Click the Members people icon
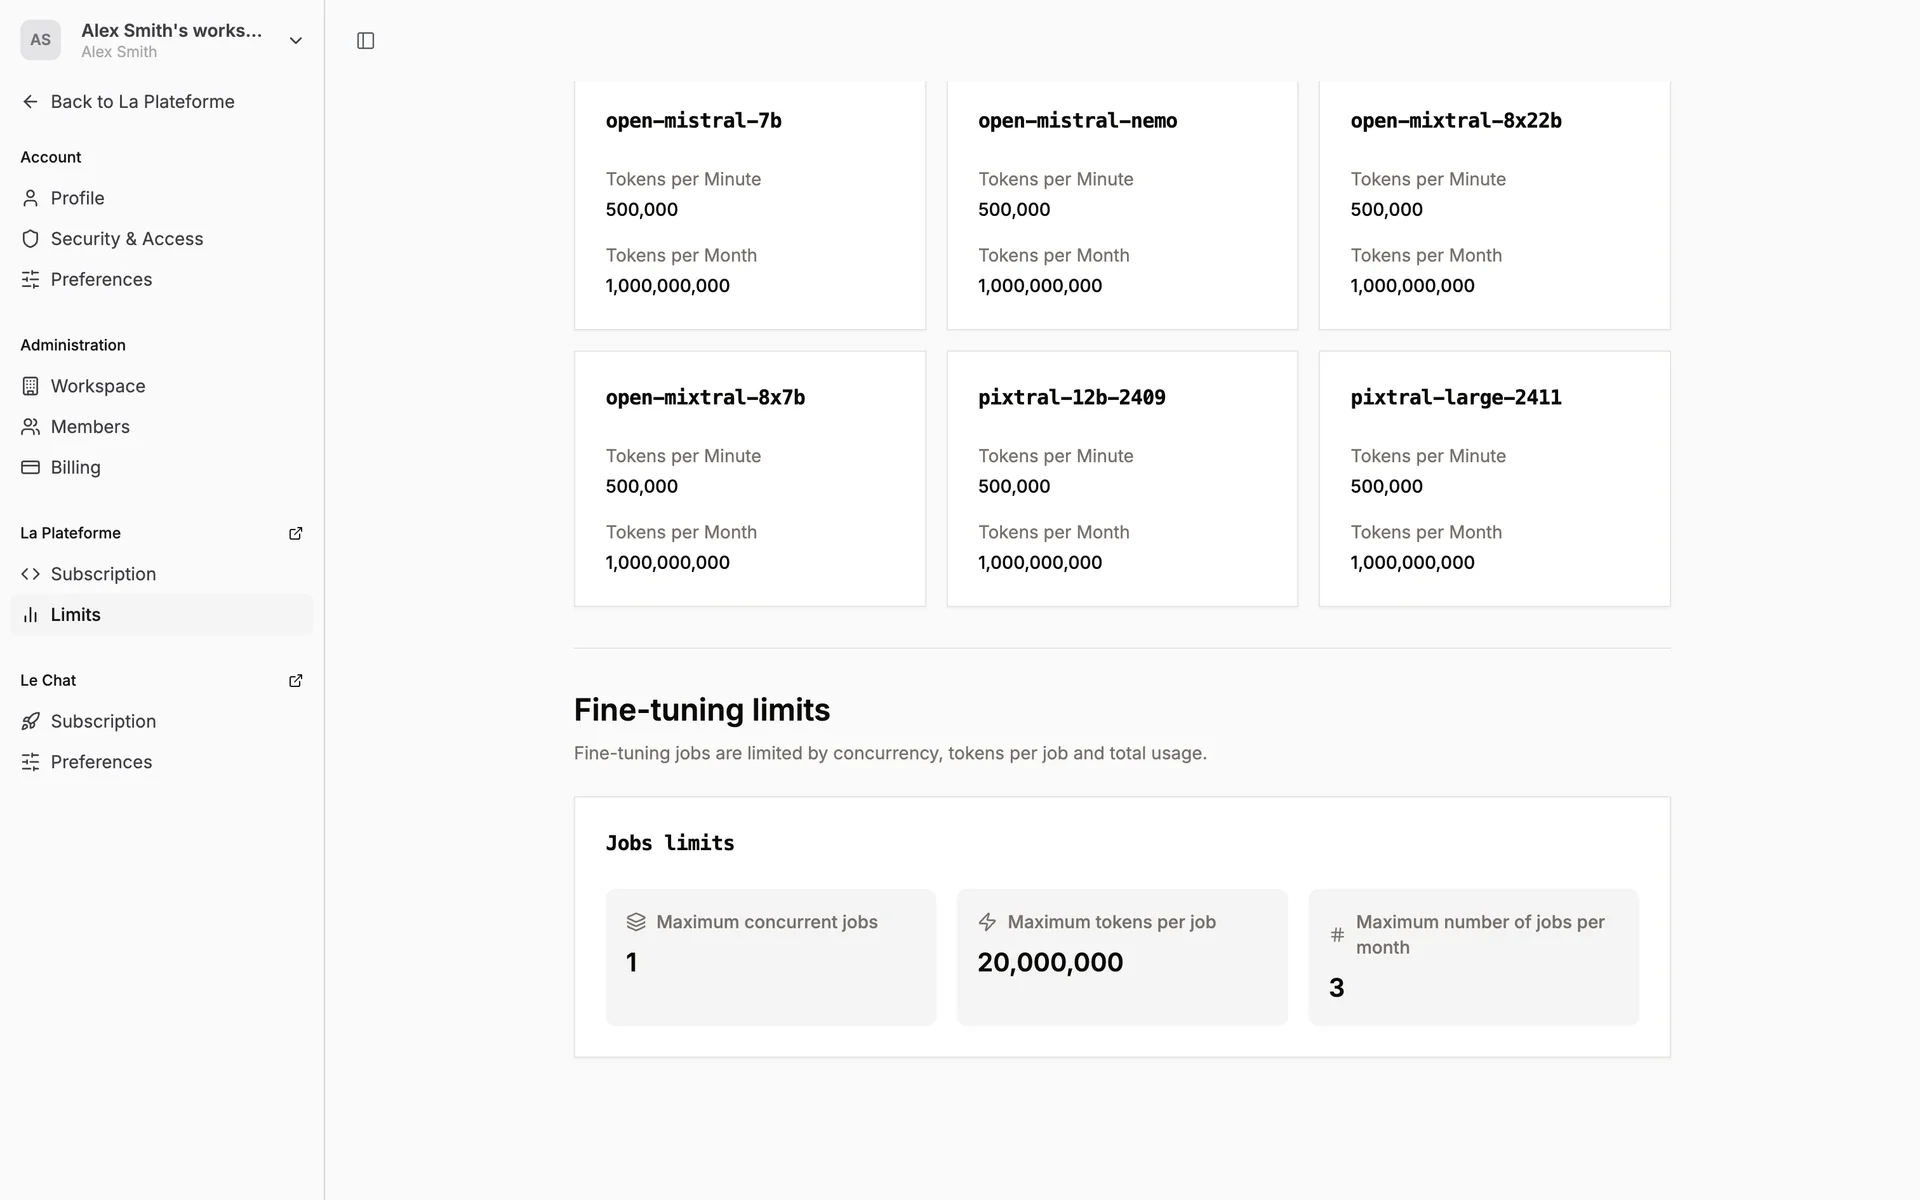The height and width of the screenshot is (1200, 1920). point(30,427)
